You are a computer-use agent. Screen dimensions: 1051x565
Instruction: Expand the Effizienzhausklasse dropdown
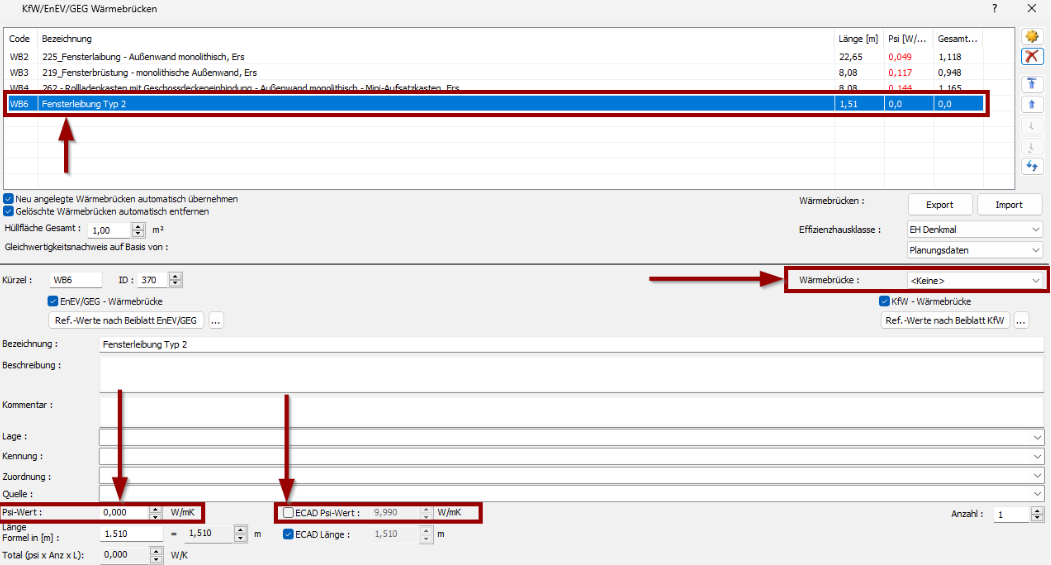click(x=974, y=230)
